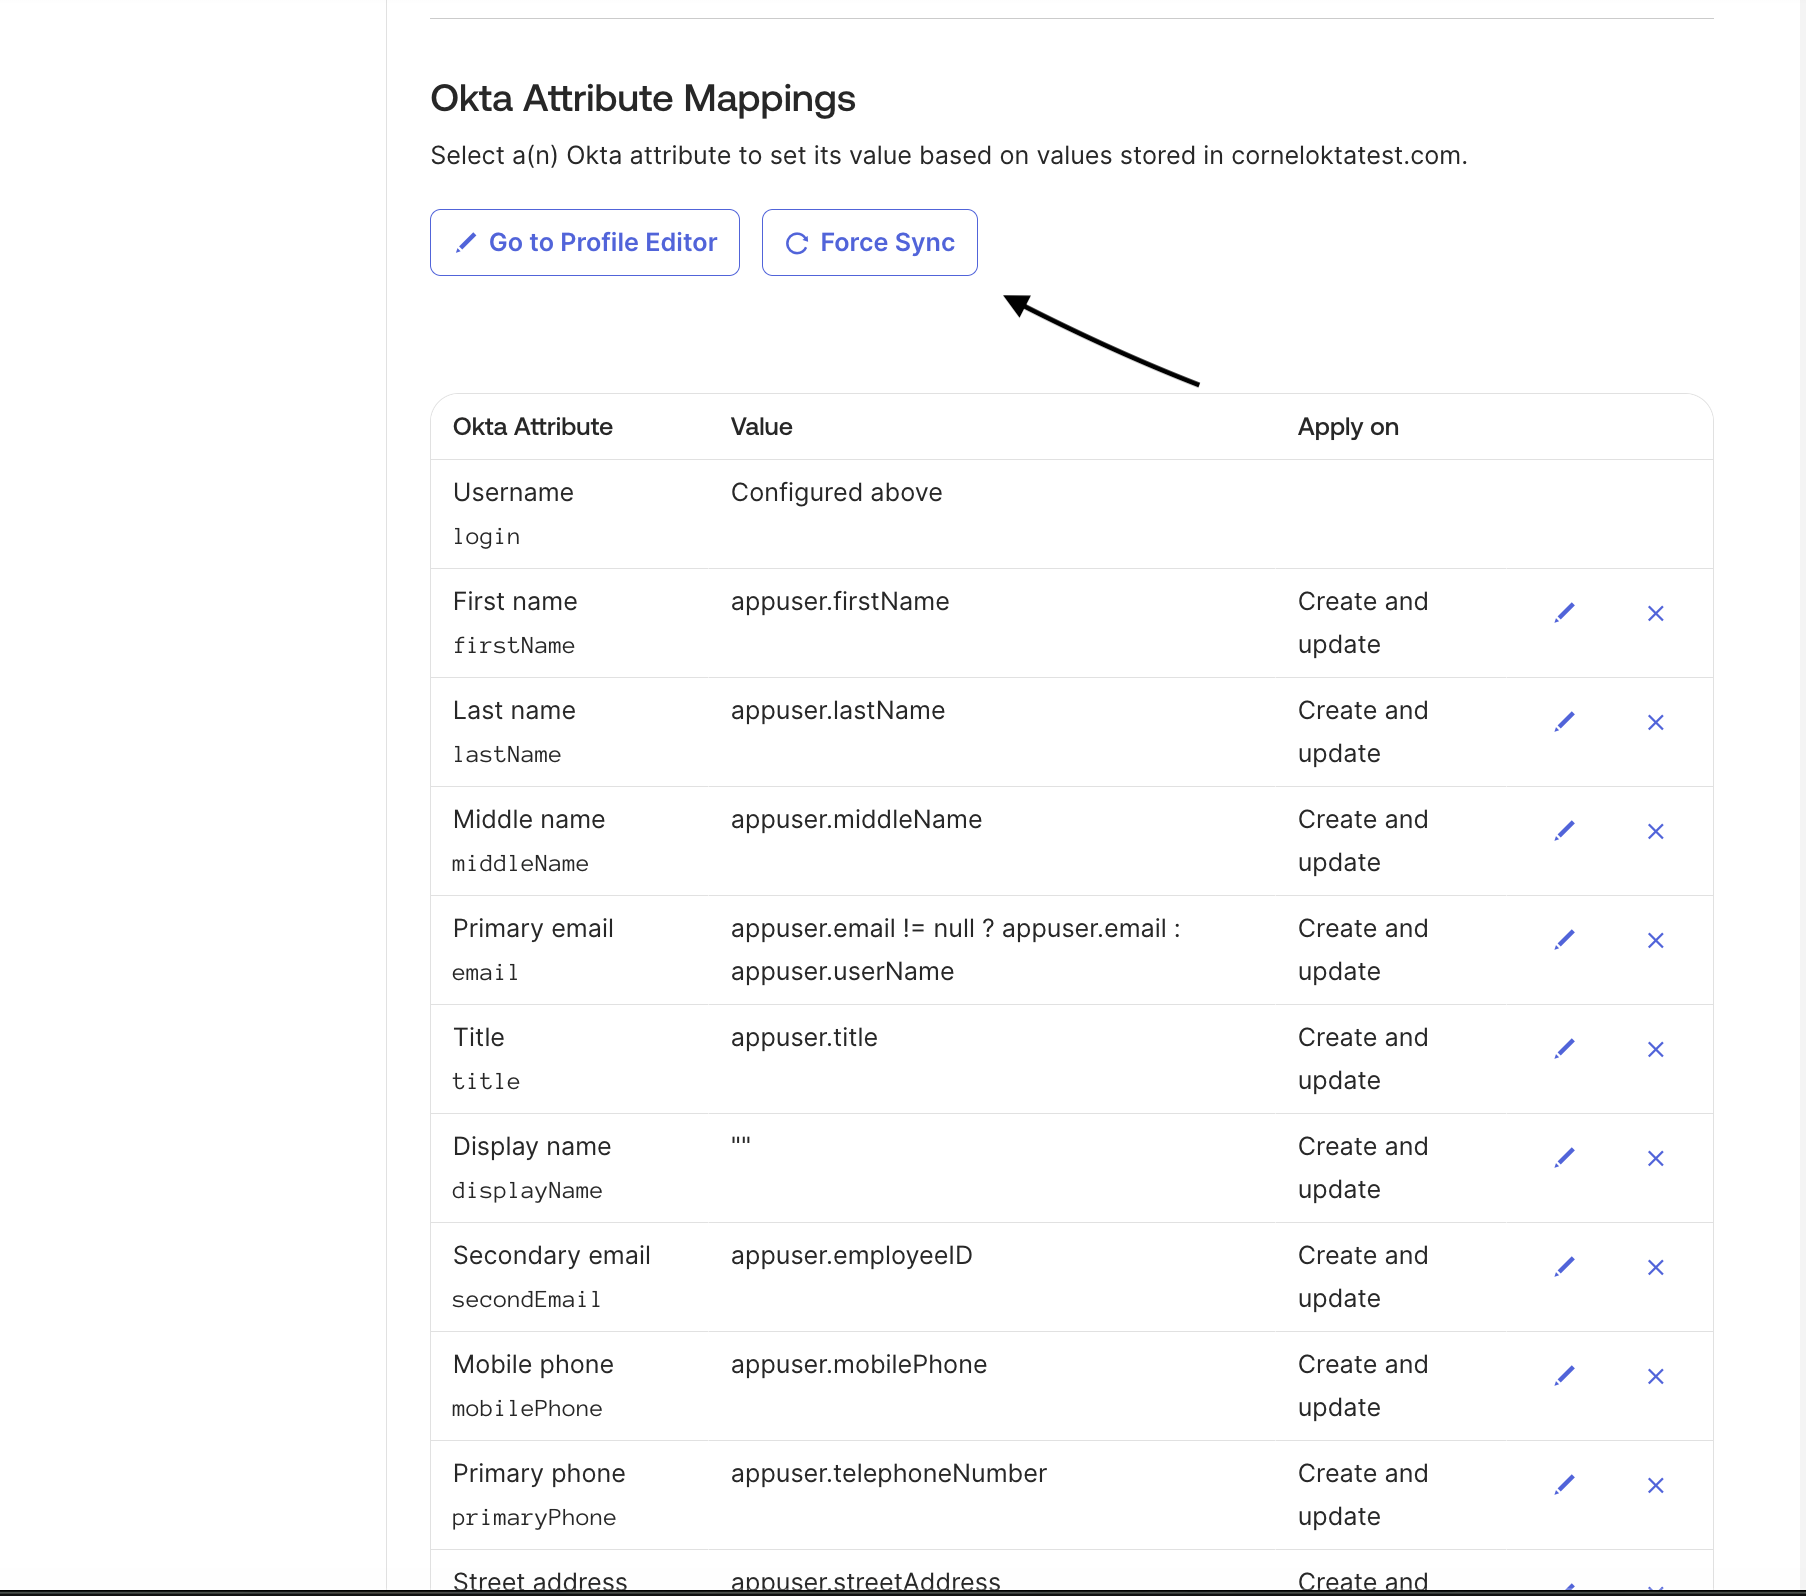Select the 'Primary phone' attribute label

pos(539,1473)
